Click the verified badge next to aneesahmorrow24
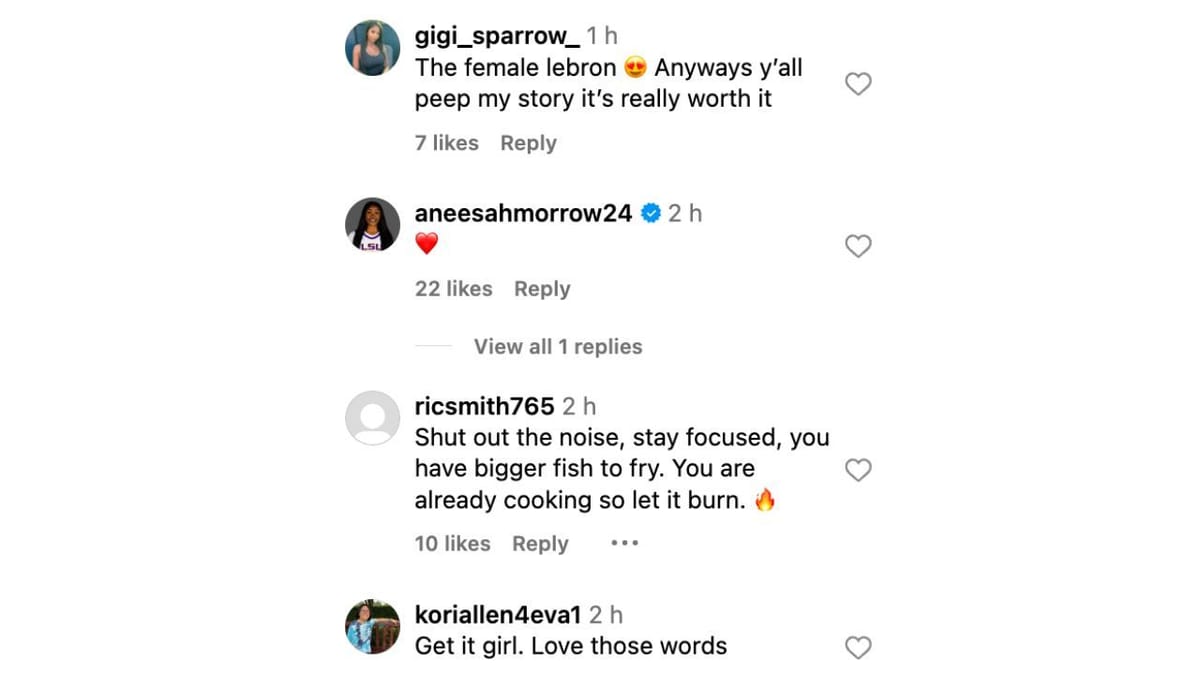The image size is (1200, 675). [x=651, y=212]
